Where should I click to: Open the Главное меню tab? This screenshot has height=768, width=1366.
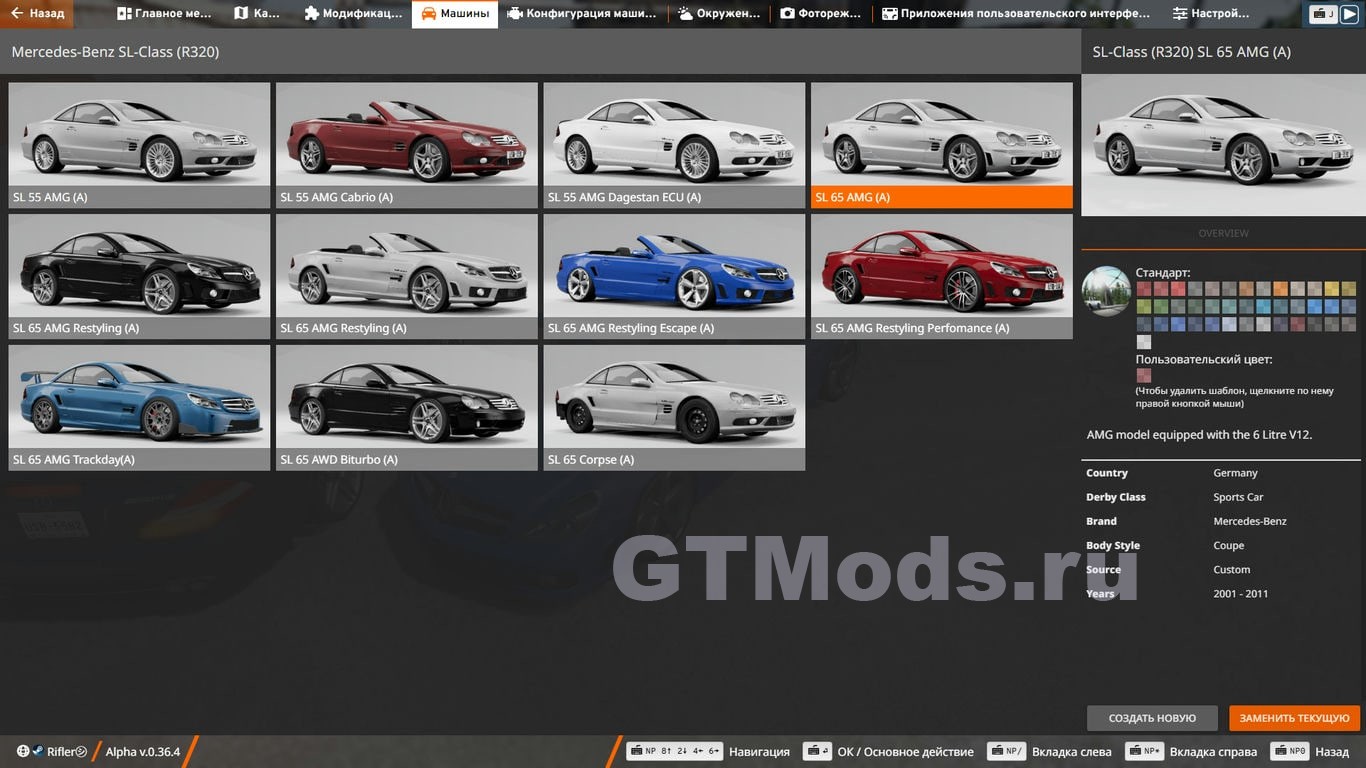[164, 14]
